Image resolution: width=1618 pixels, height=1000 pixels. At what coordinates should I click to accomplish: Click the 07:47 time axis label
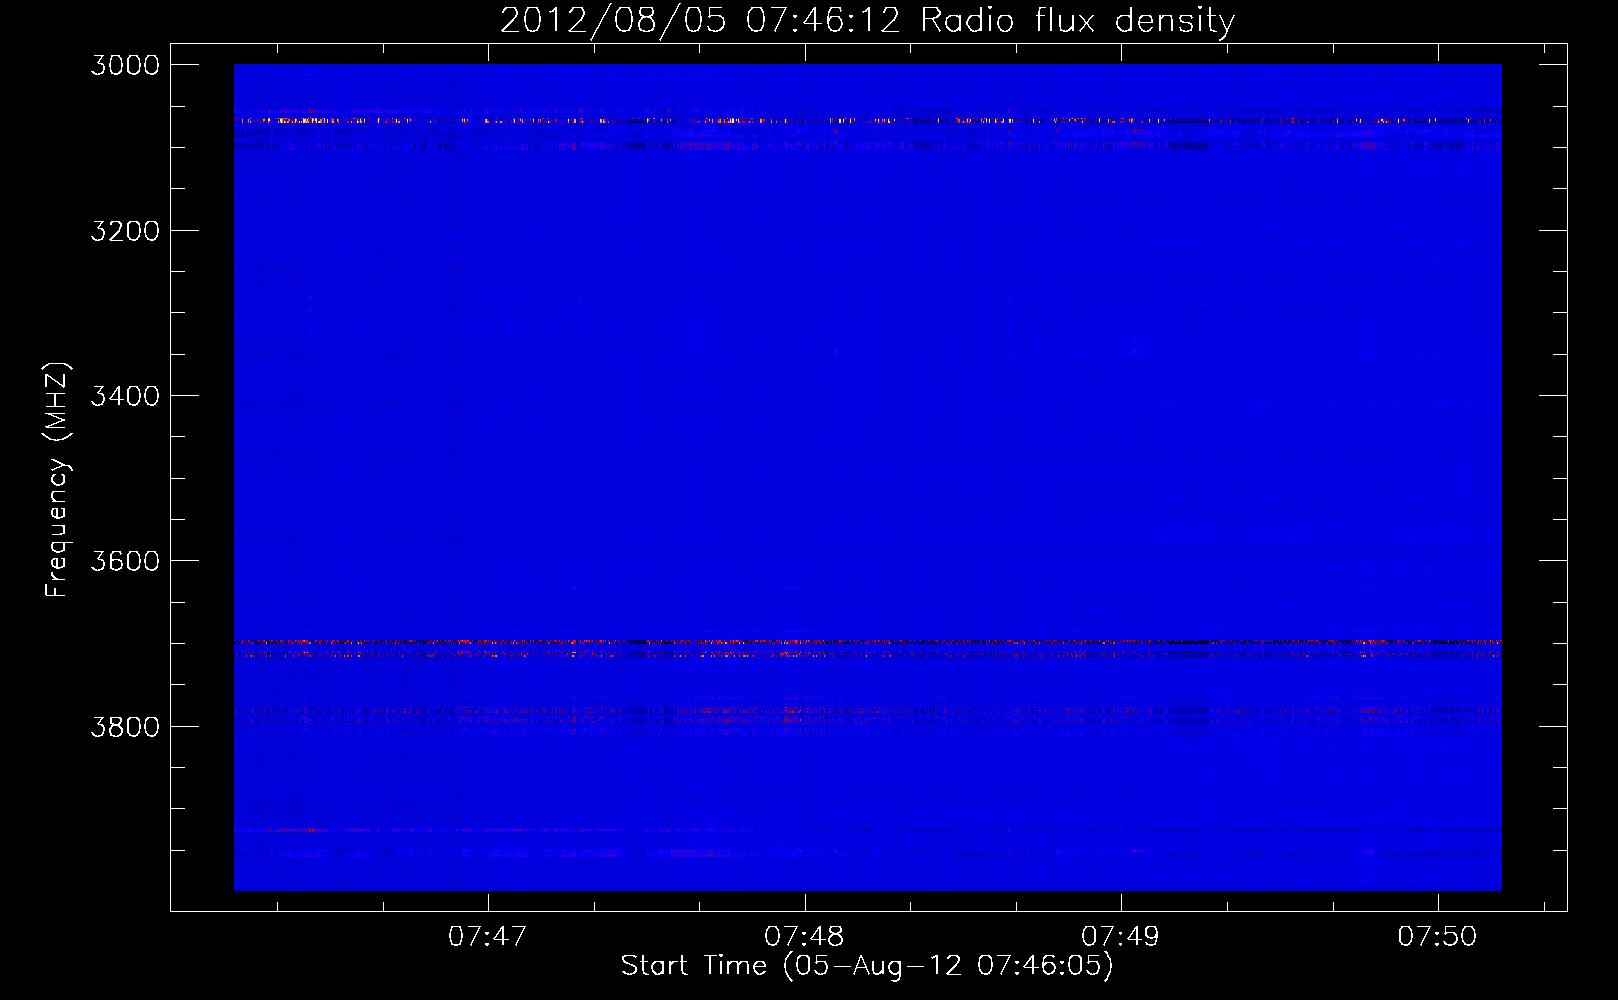pyautogui.click(x=488, y=937)
